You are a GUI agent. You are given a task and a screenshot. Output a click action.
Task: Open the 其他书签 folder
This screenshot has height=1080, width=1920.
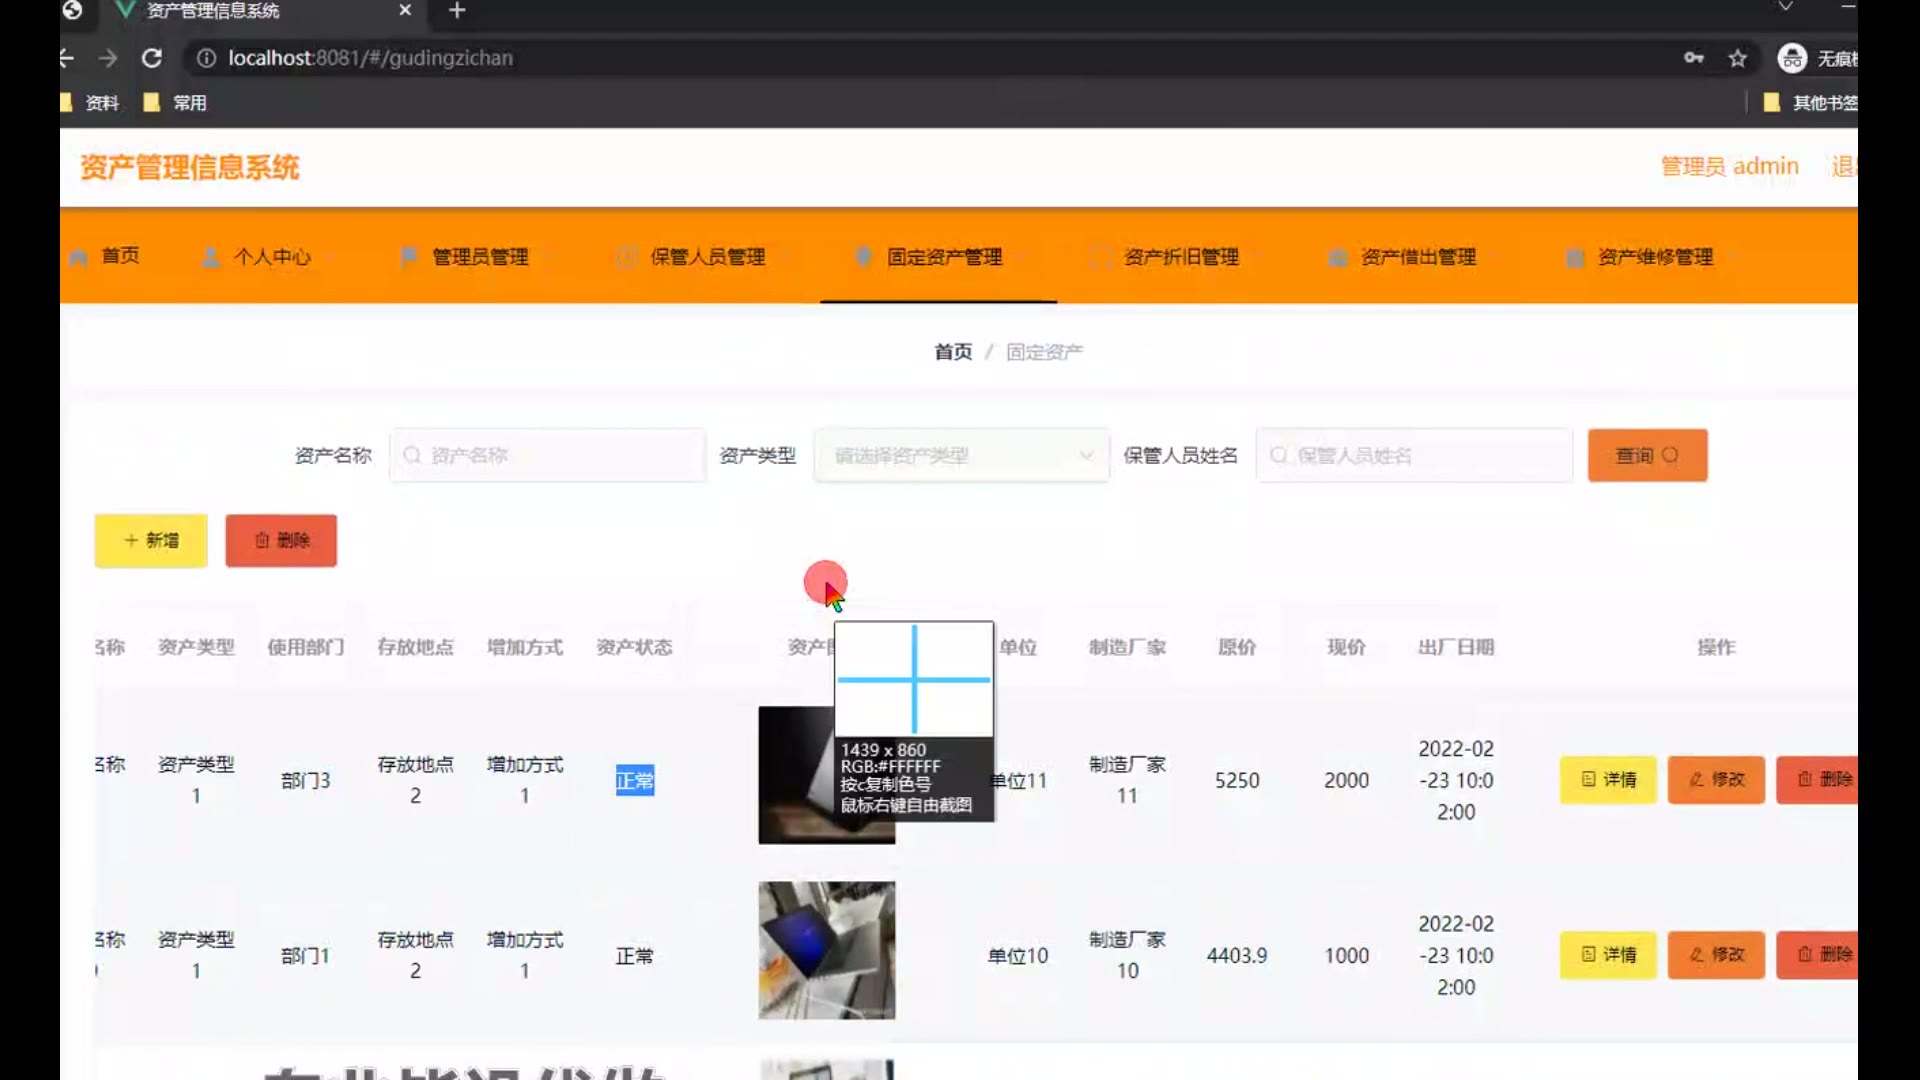pos(1810,103)
